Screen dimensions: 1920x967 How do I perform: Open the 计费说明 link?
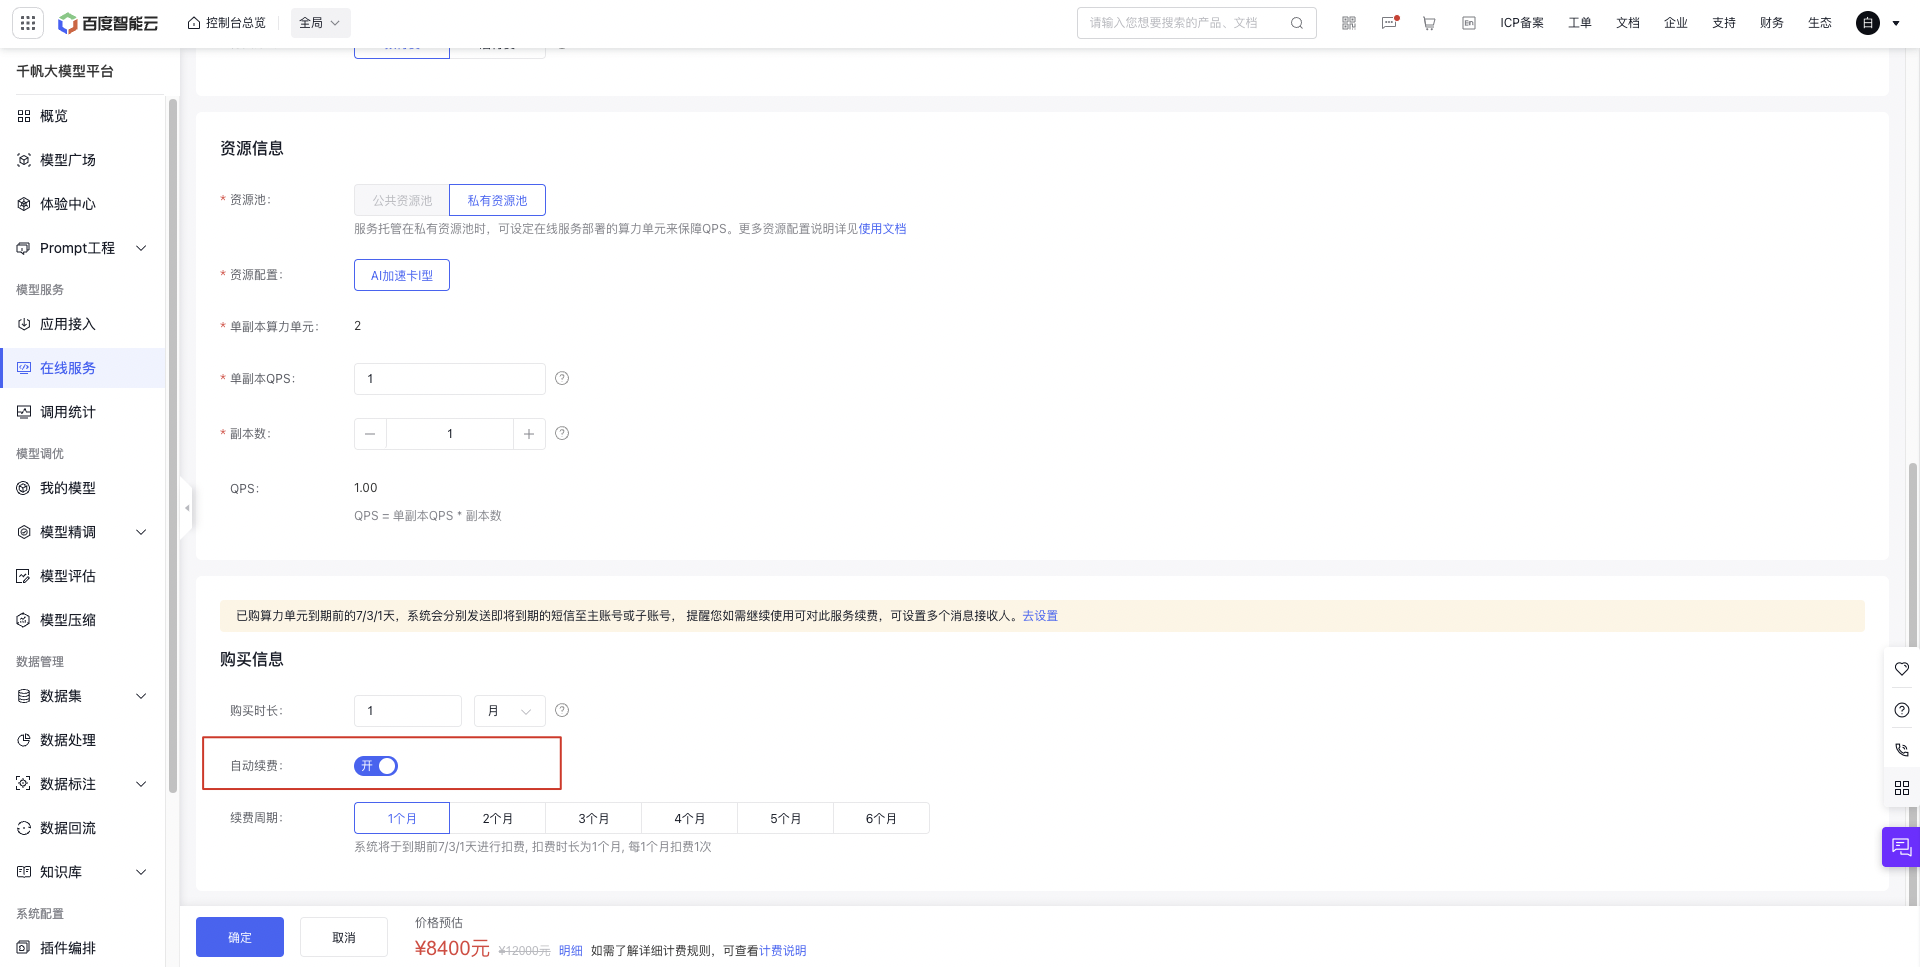[x=783, y=951]
